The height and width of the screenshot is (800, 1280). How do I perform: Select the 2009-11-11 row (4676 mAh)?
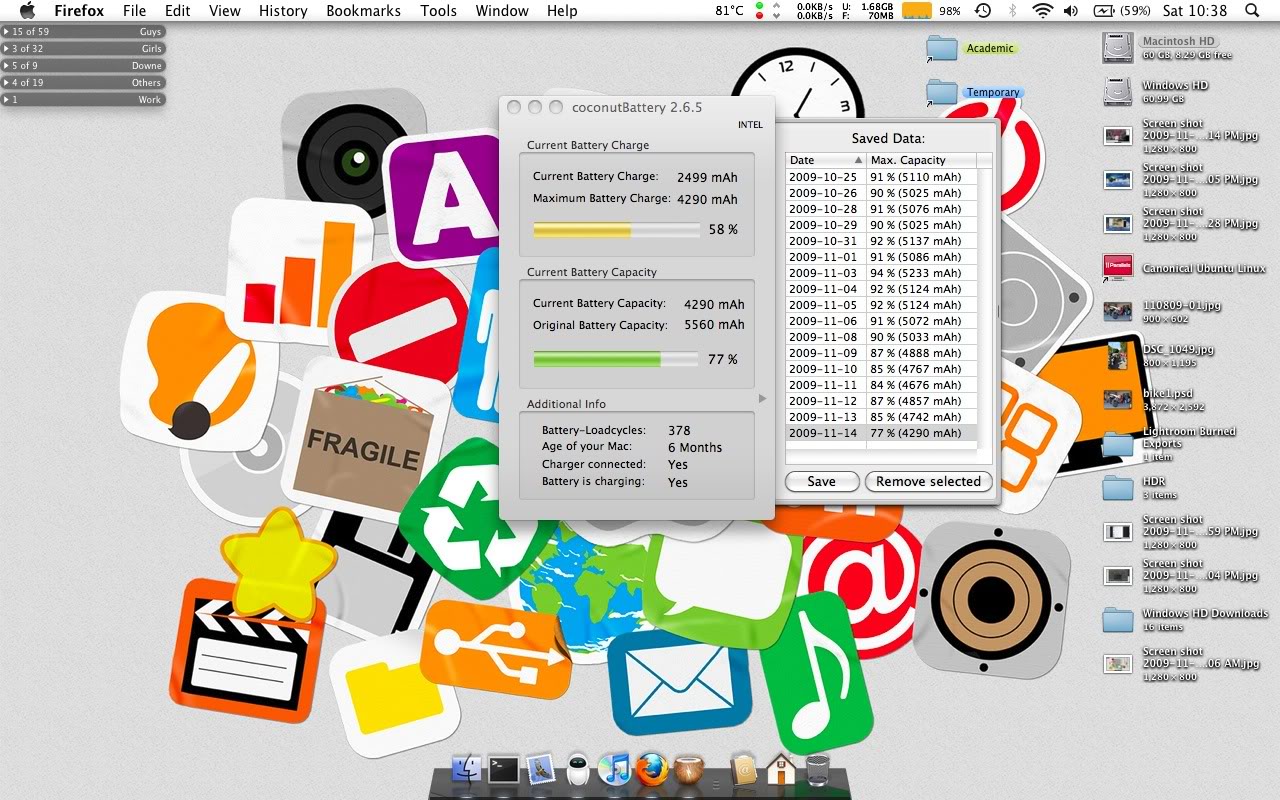881,385
